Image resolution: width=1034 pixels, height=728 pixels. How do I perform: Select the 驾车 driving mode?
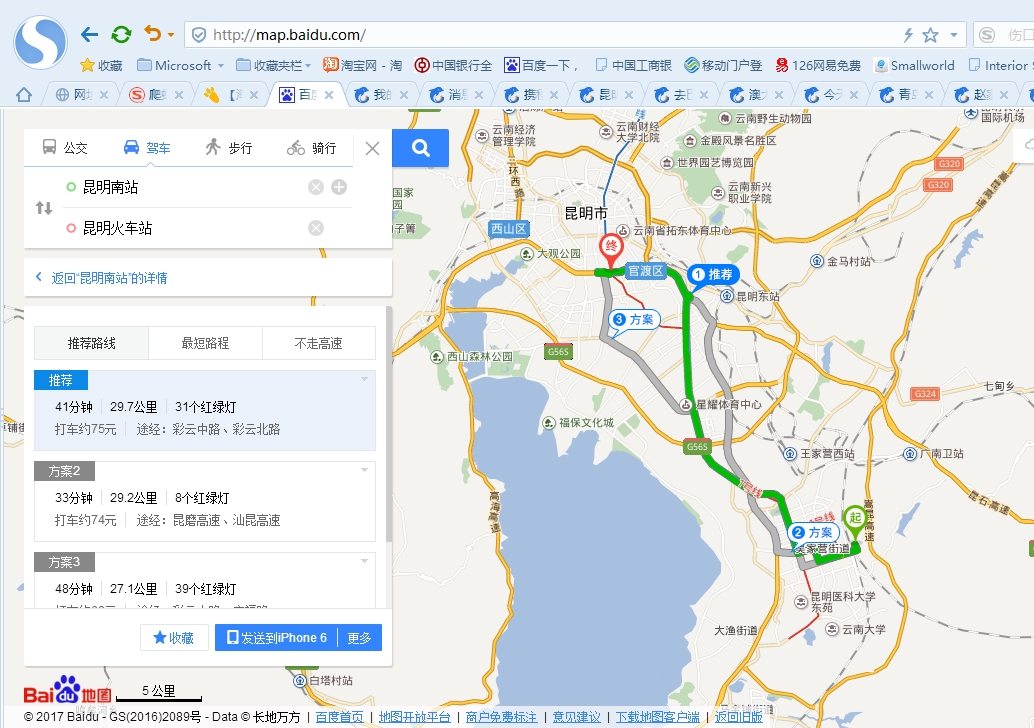[x=146, y=148]
